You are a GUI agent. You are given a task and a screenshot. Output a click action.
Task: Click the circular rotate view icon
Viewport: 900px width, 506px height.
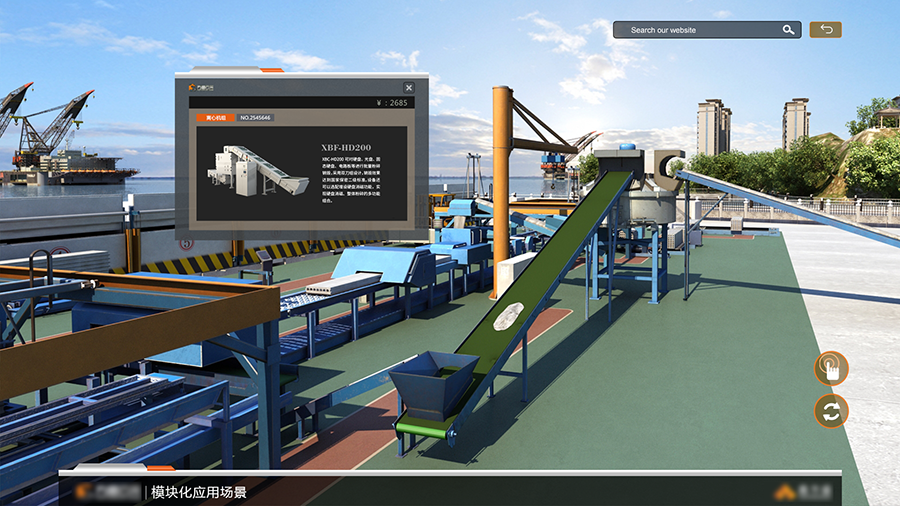tap(831, 411)
